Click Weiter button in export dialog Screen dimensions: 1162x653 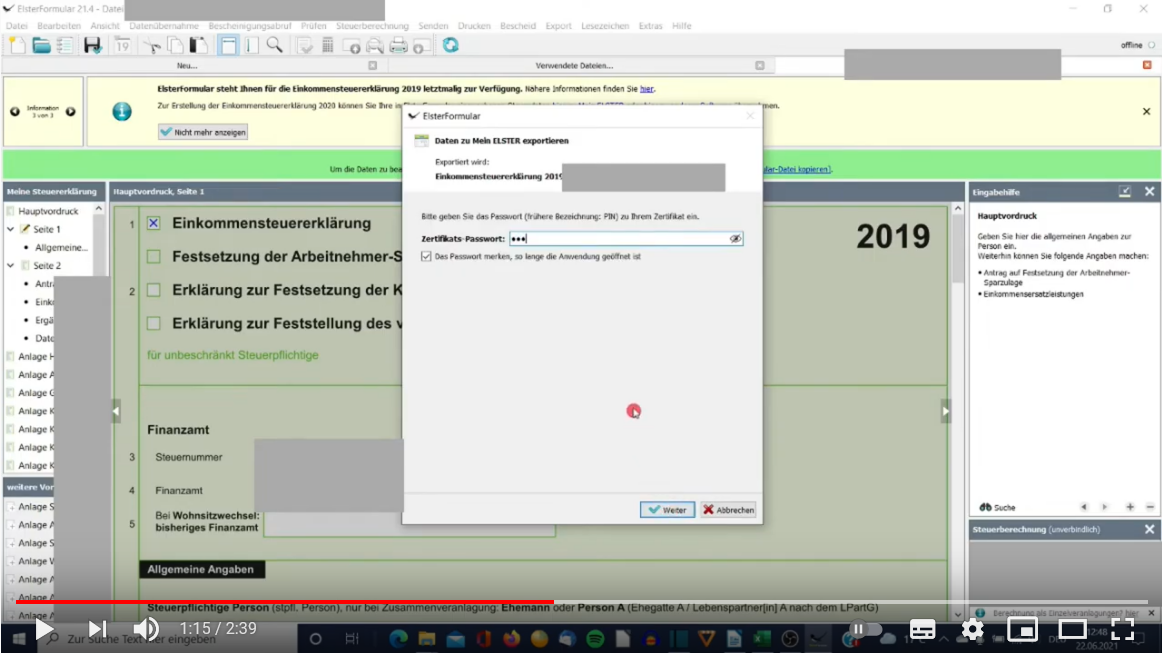[667, 510]
